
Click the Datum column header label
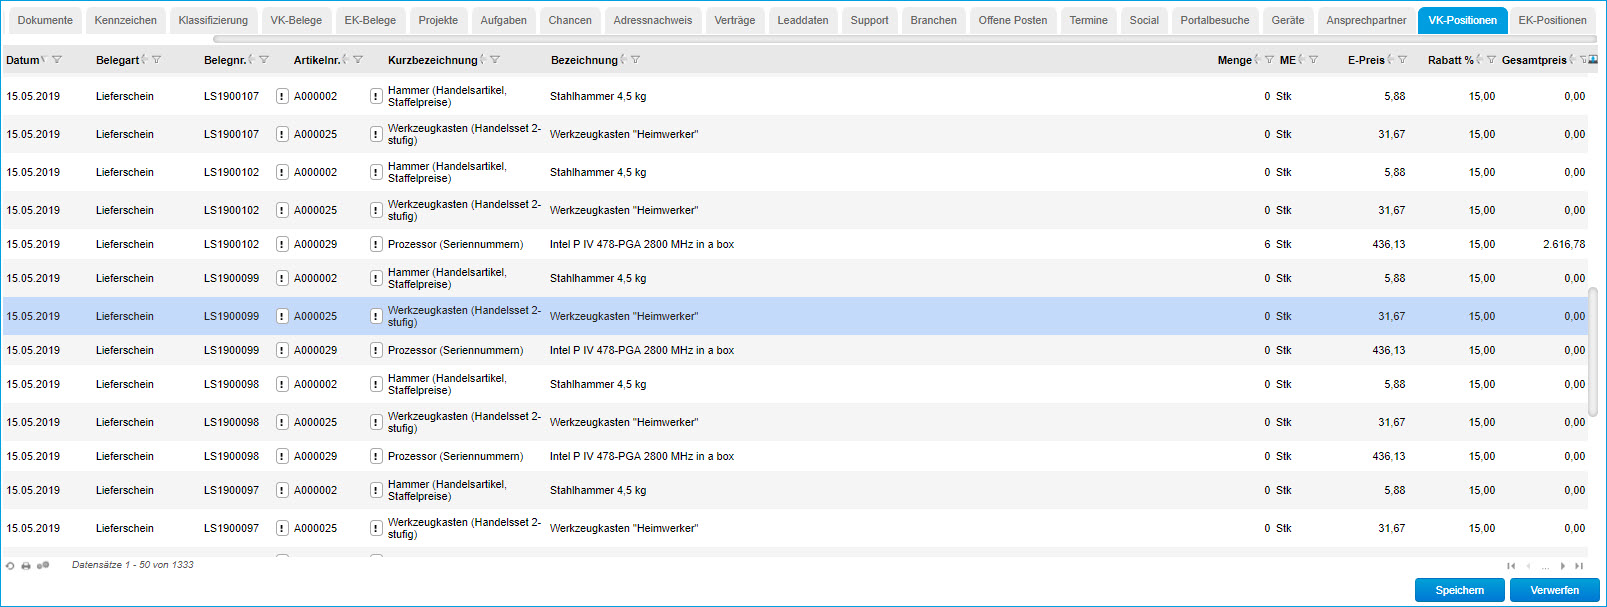pyautogui.click(x=22, y=60)
